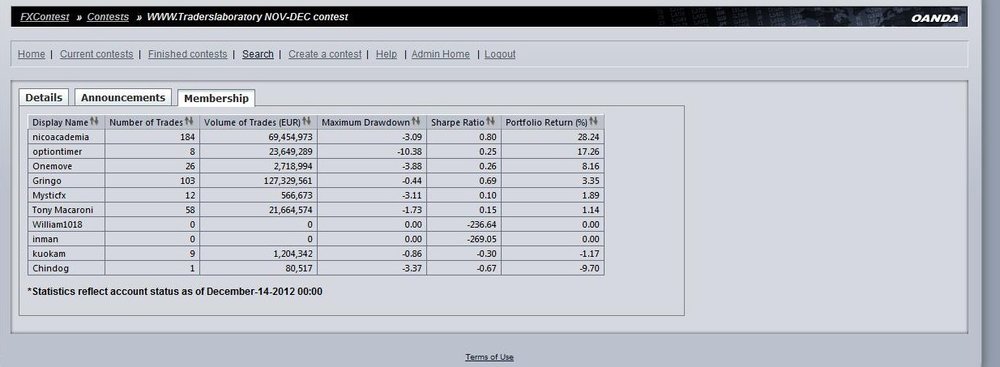Select the Membership tab
Image resolution: width=1000 pixels, height=367 pixels.
click(216, 98)
